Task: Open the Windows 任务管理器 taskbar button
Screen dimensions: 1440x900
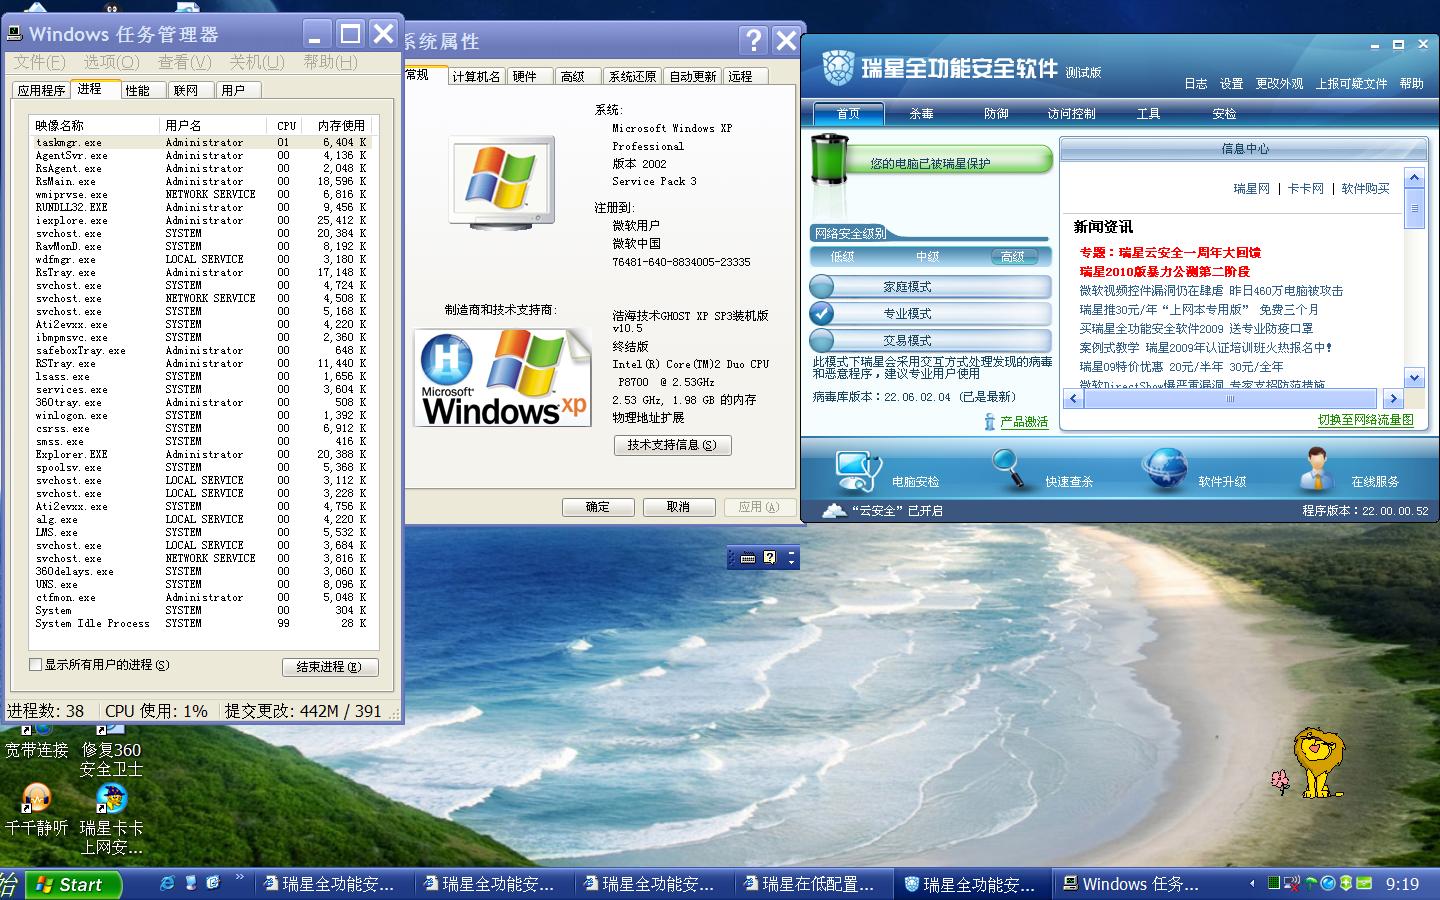Action: 1130,884
